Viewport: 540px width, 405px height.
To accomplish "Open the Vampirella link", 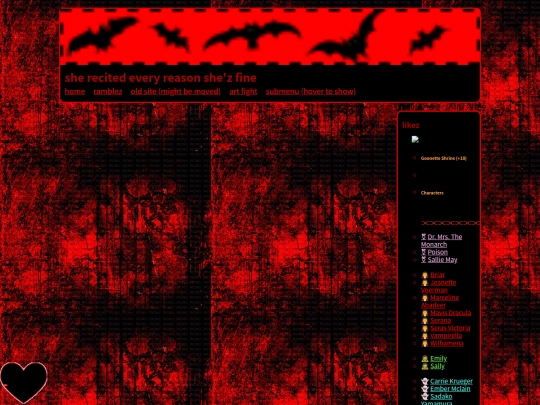I will coord(446,335).
